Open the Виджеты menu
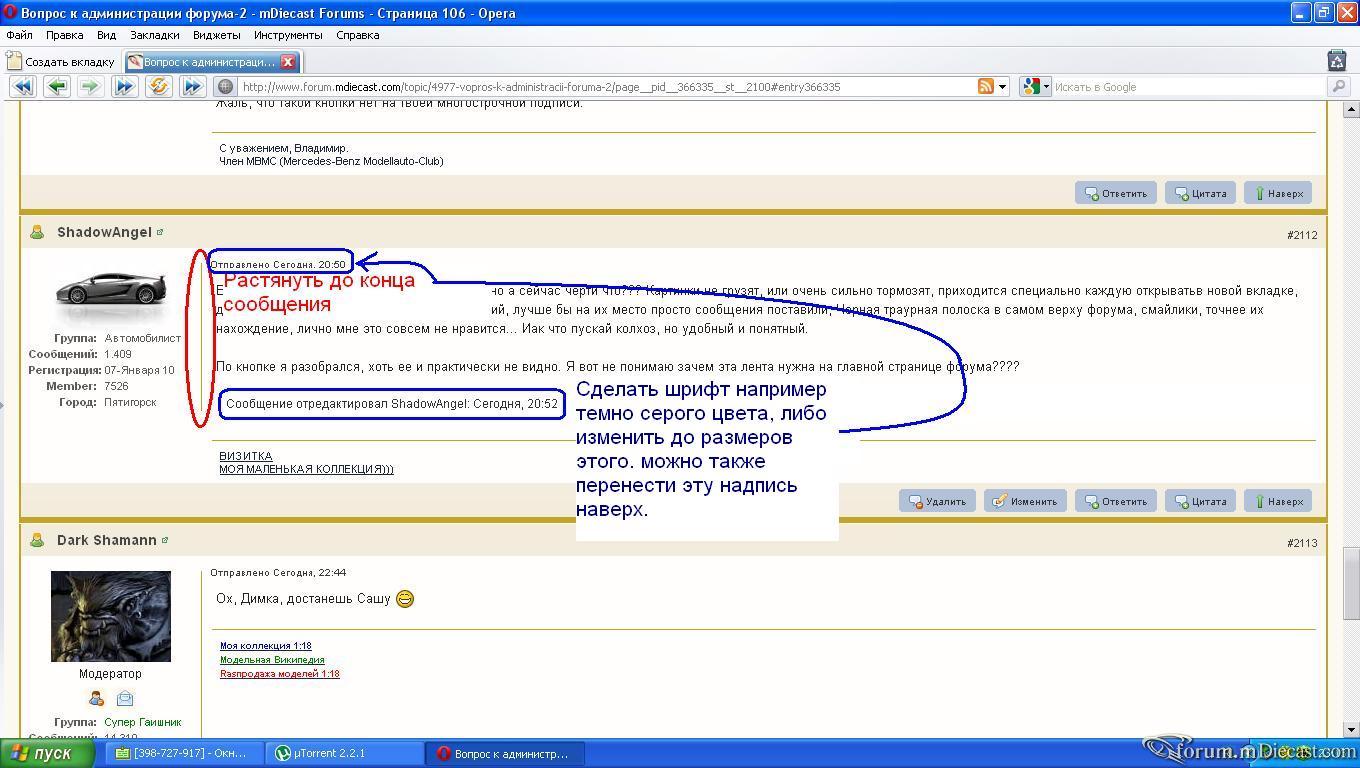Screen dimensions: 1360x768 [x=216, y=35]
